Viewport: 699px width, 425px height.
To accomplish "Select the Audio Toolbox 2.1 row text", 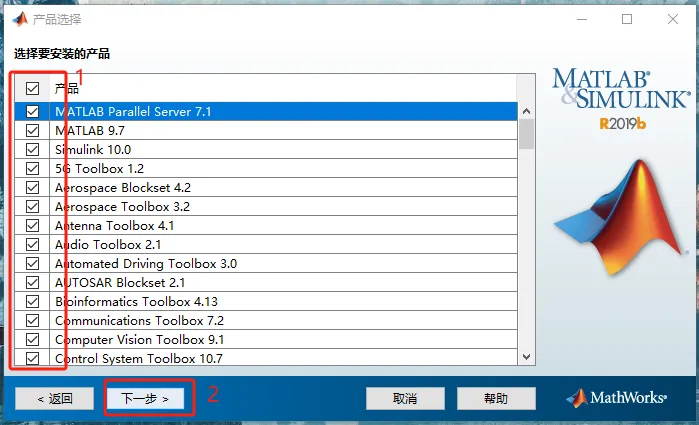I will point(108,244).
